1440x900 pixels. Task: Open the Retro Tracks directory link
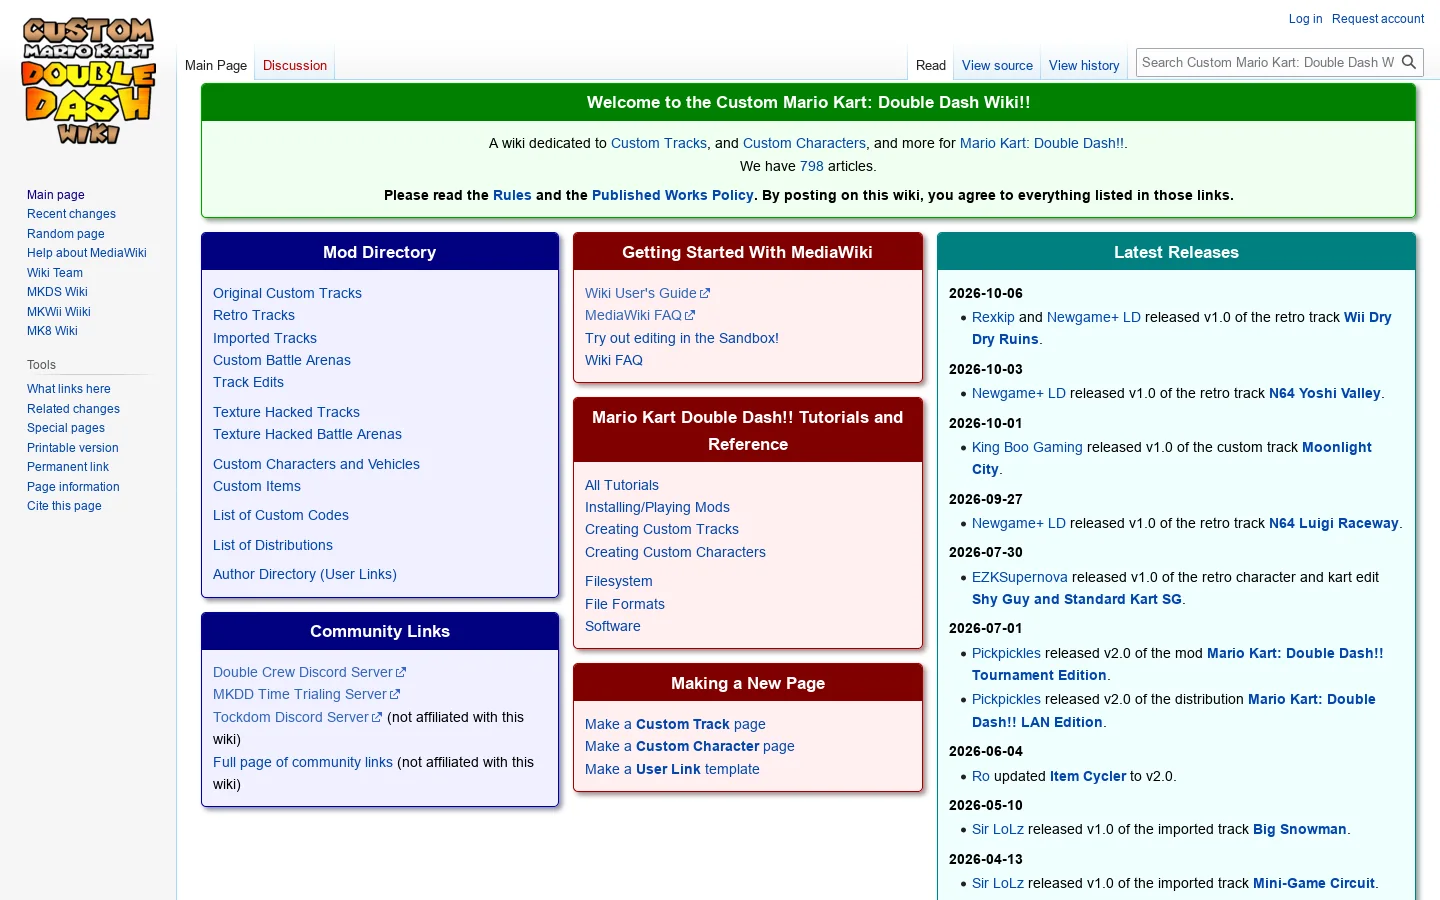point(254,315)
